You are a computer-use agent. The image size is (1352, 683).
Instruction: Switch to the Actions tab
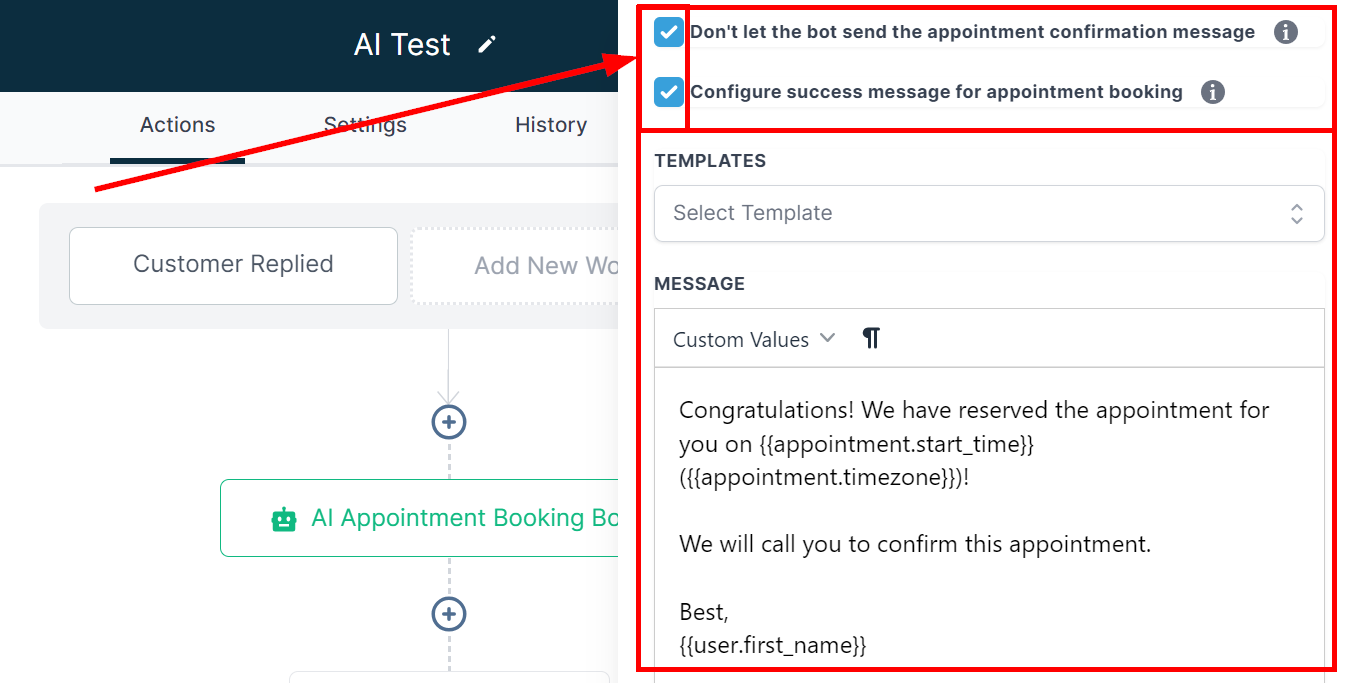coord(177,125)
